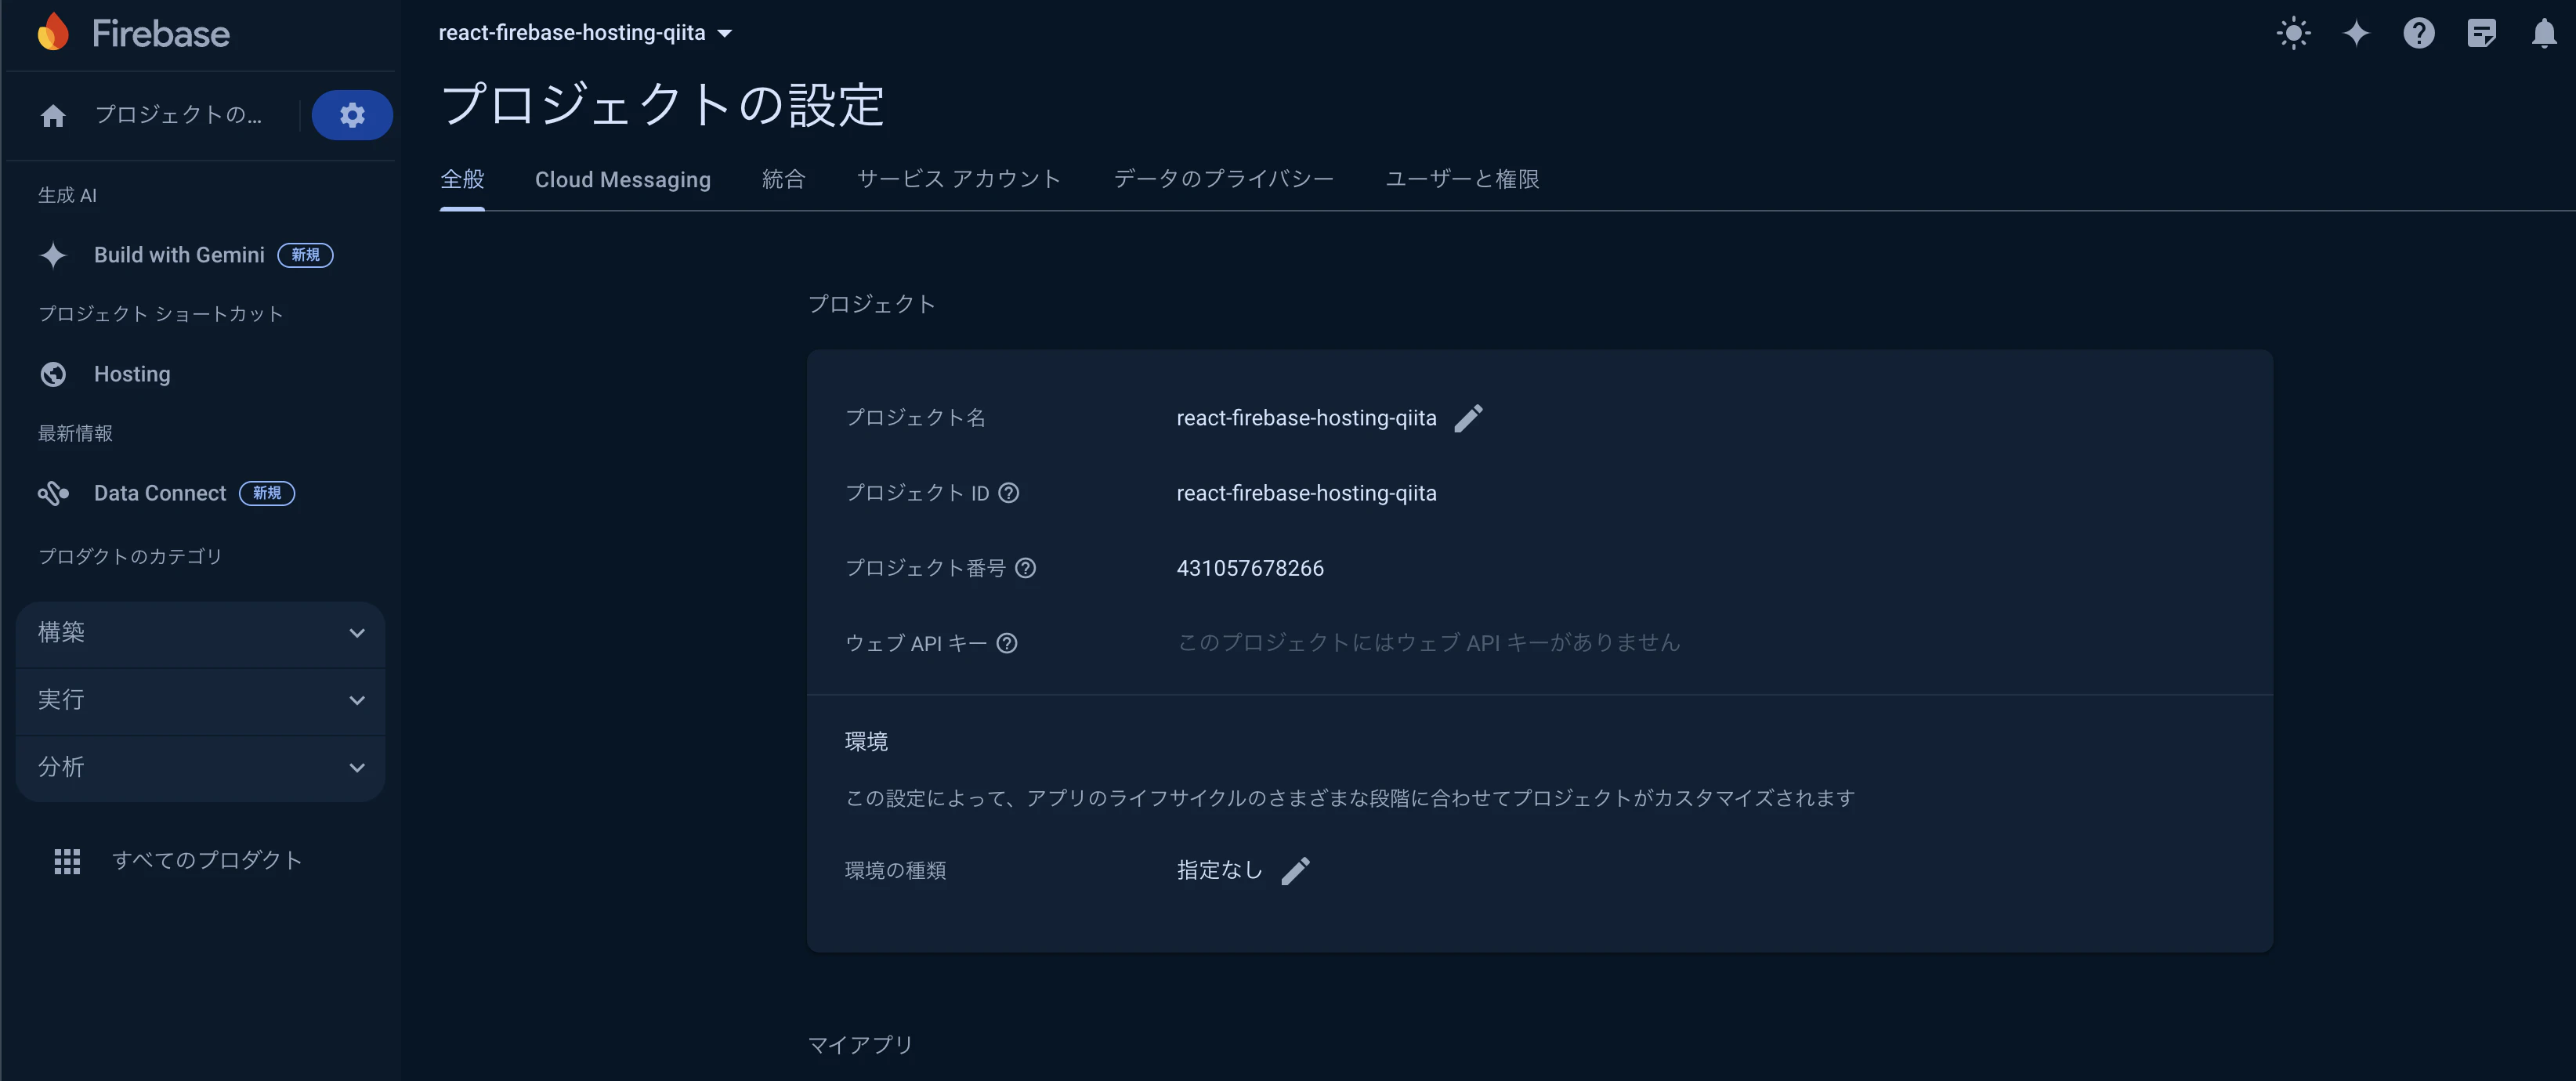Open Data Connect in sidebar
The image size is (2576, 1081).
[160, 493]
